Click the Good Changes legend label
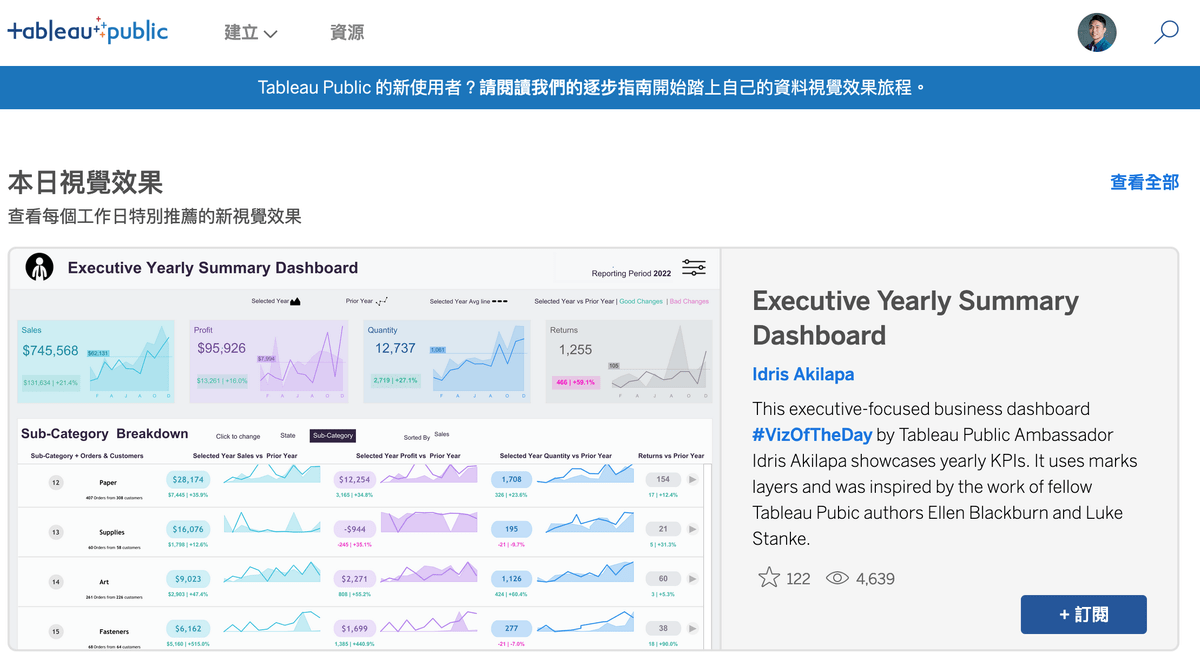This screenshot has height=663, width=1200. click(641, 301)
